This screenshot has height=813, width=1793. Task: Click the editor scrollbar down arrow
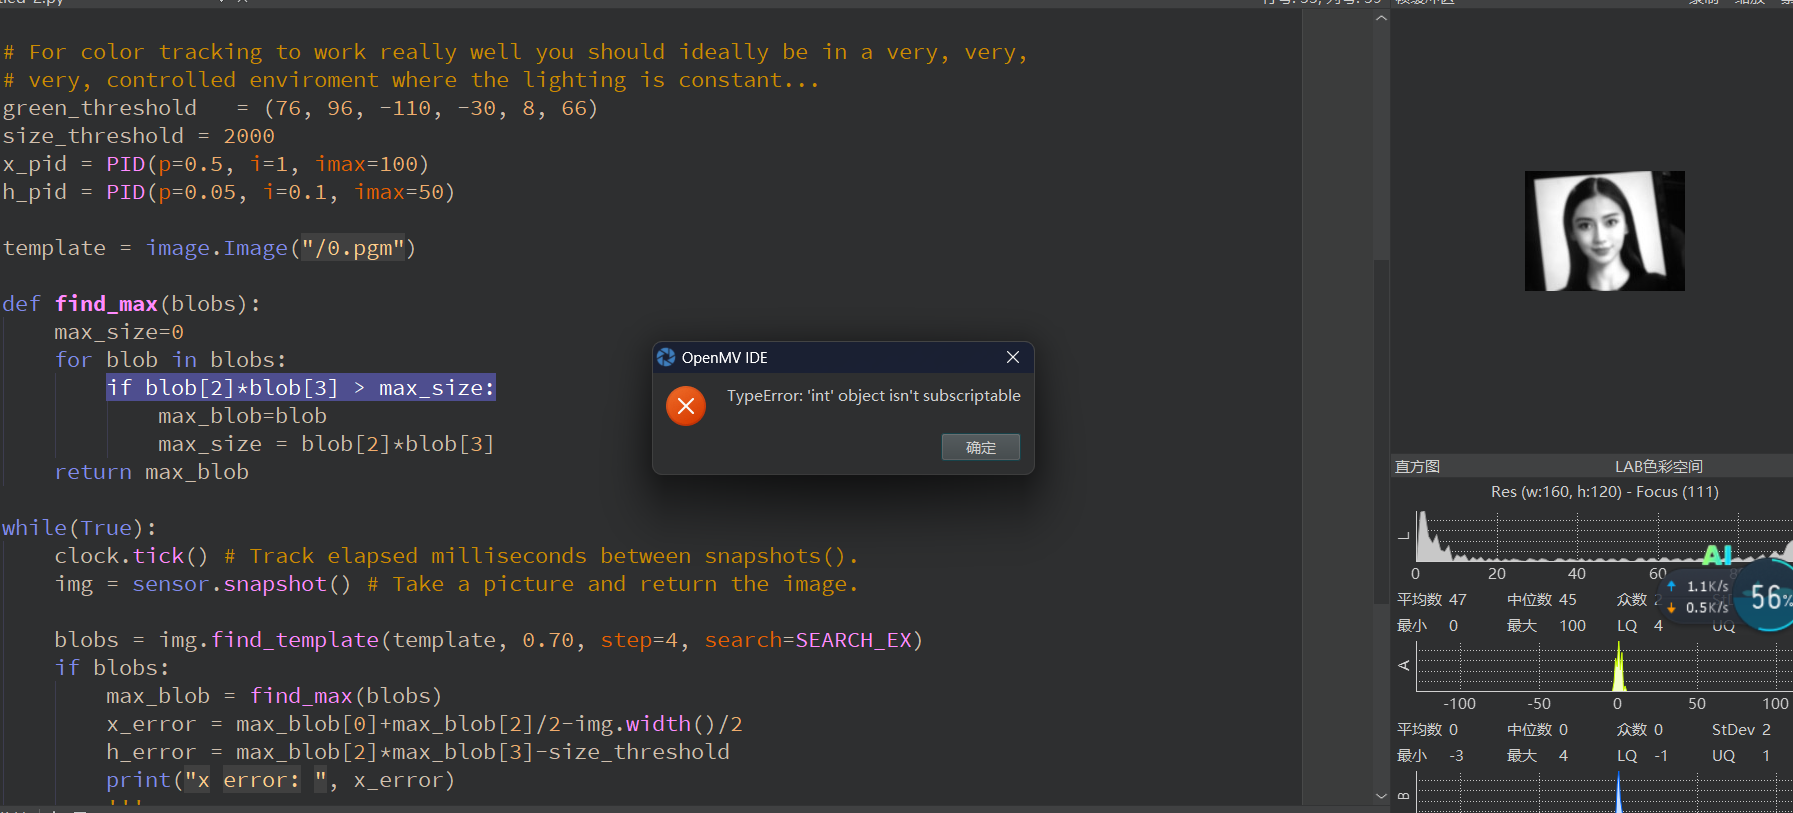coord(1381,796)
